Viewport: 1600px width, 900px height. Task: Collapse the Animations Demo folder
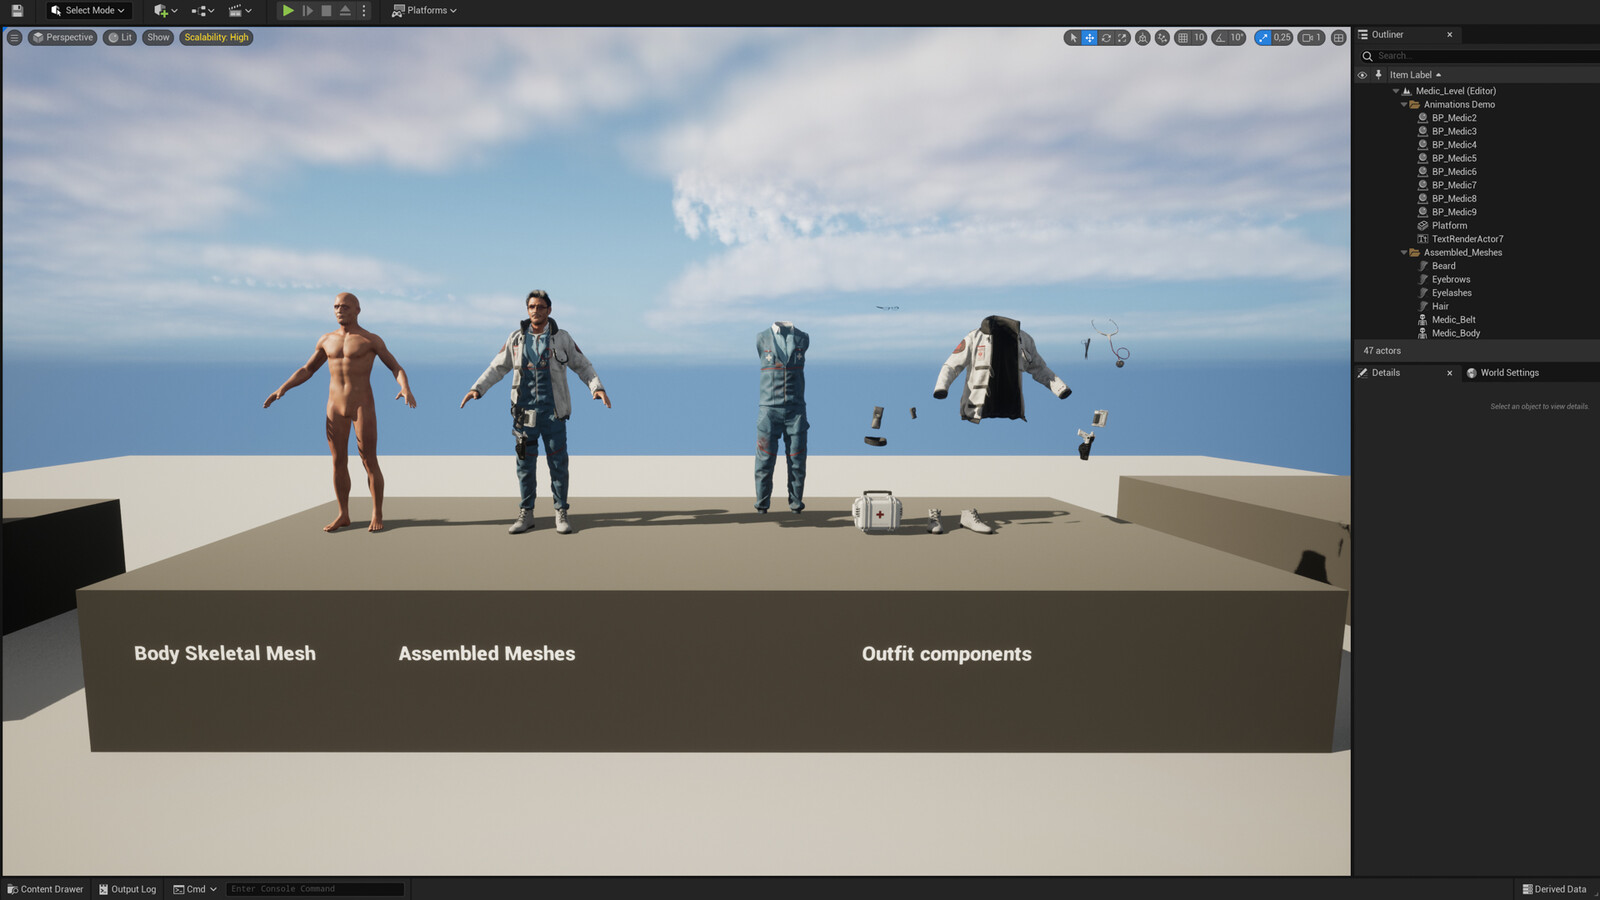1404,105
